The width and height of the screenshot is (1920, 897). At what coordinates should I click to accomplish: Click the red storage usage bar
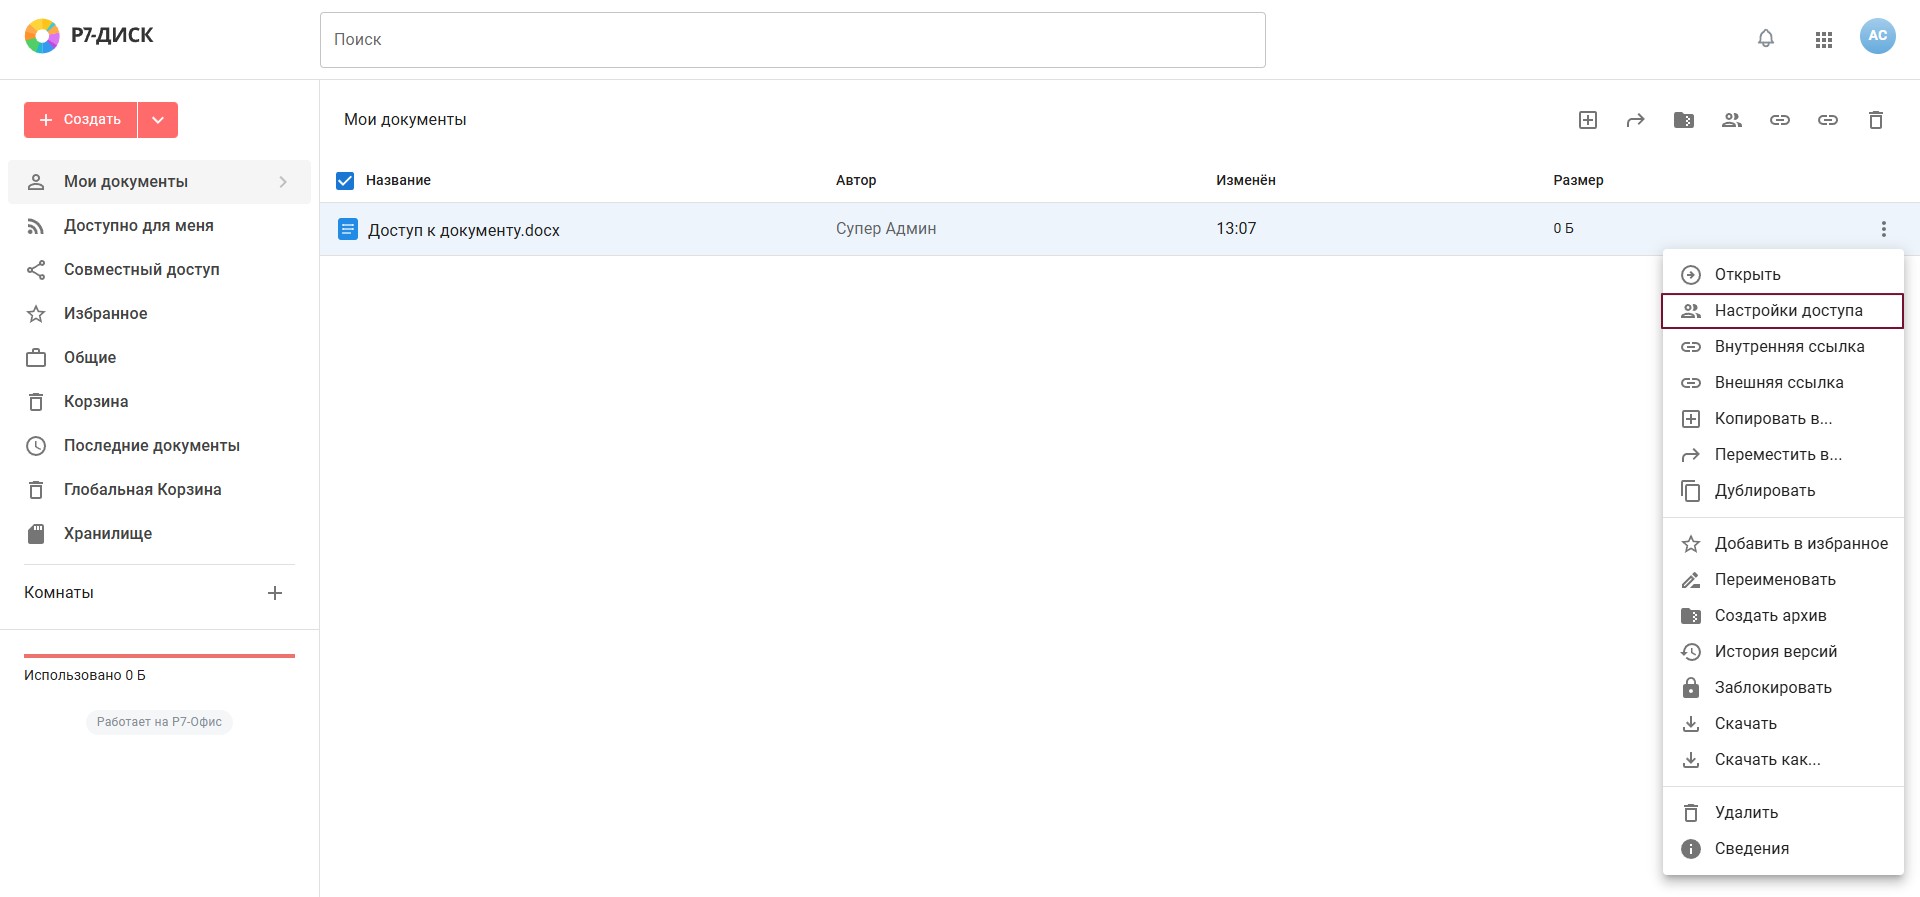pos(159,656)
